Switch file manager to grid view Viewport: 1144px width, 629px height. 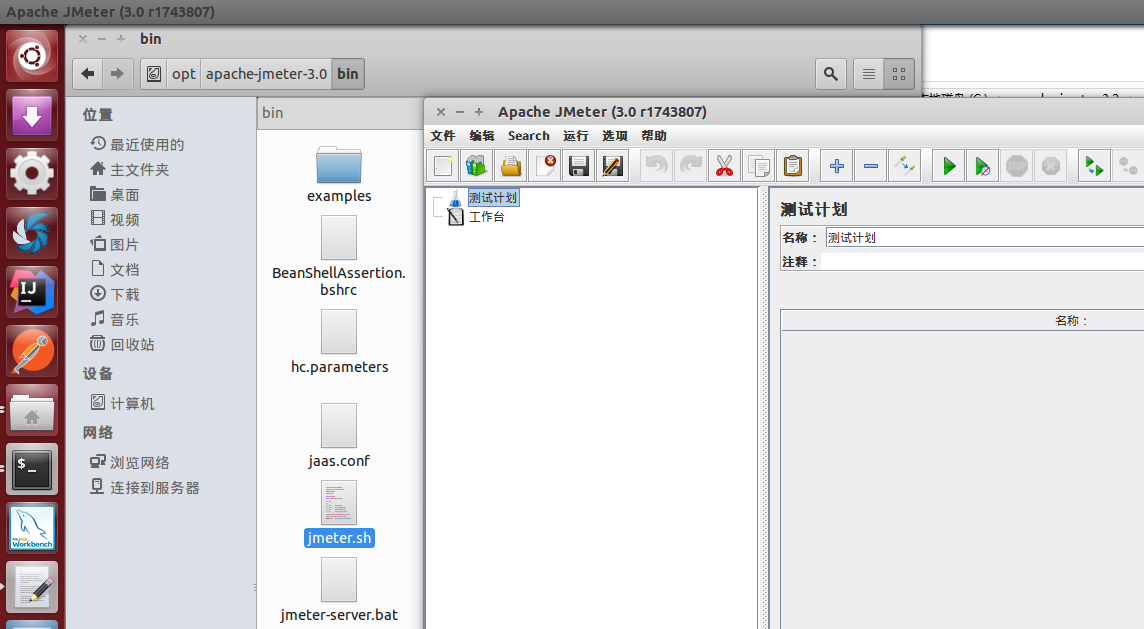tap(899, 74)
